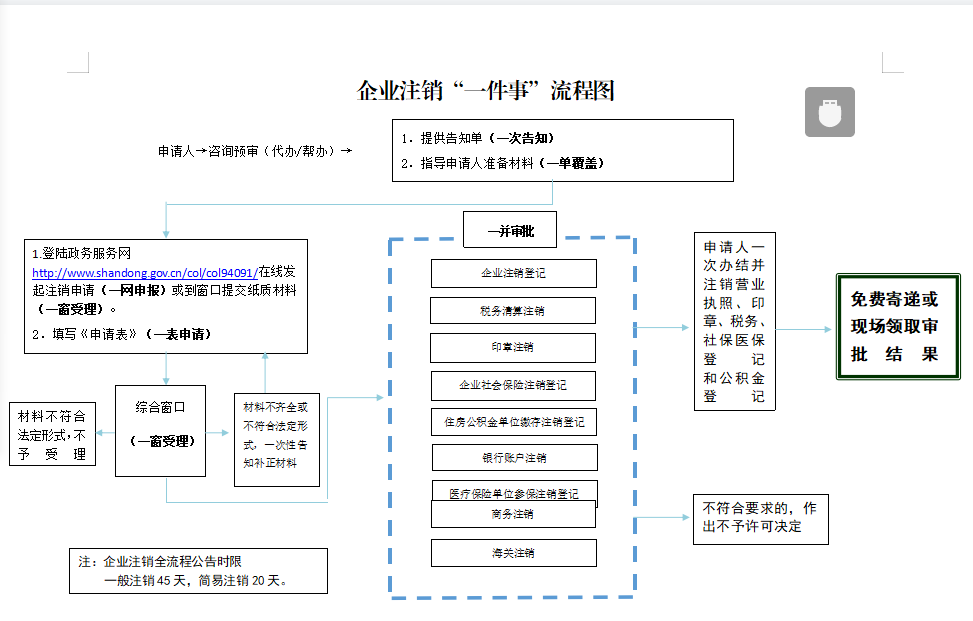This screenshot has width=973, height=621.
Task: Select the 海关注销 box
Action: pyautogui.click(x=513, y=553)
